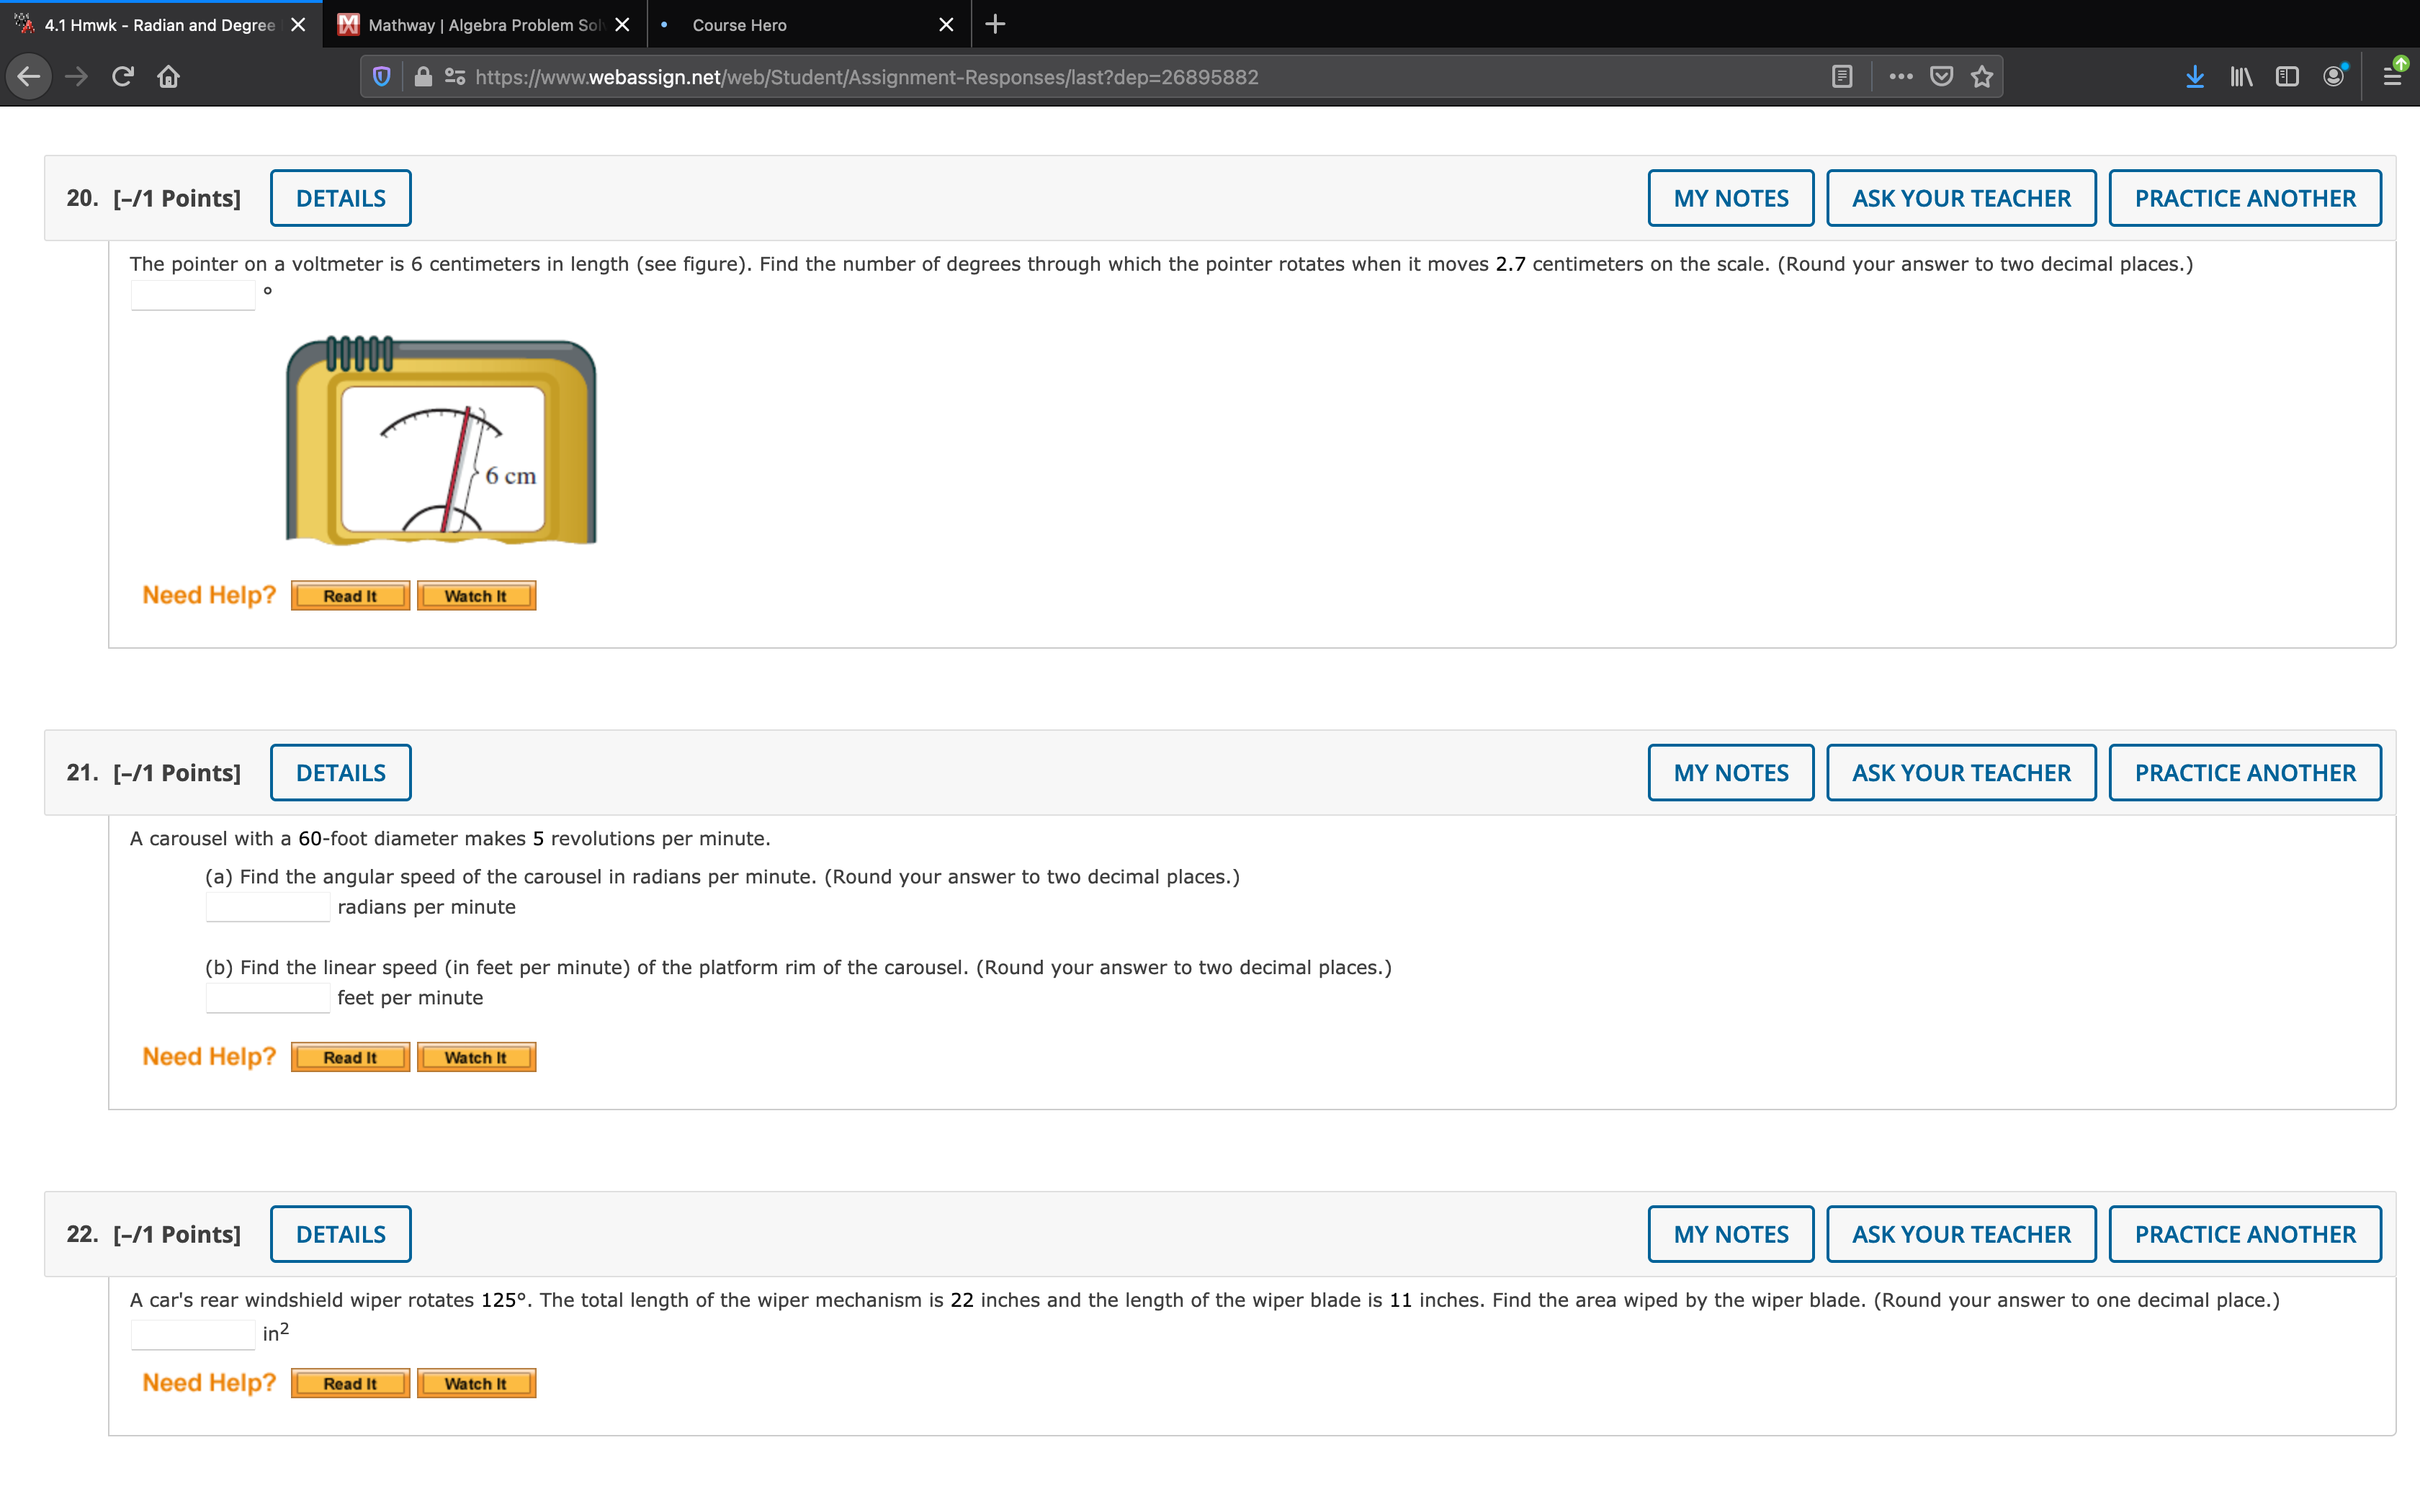
Task: Expand DETAILS for question 22
Action: [x=340, y=1234]
